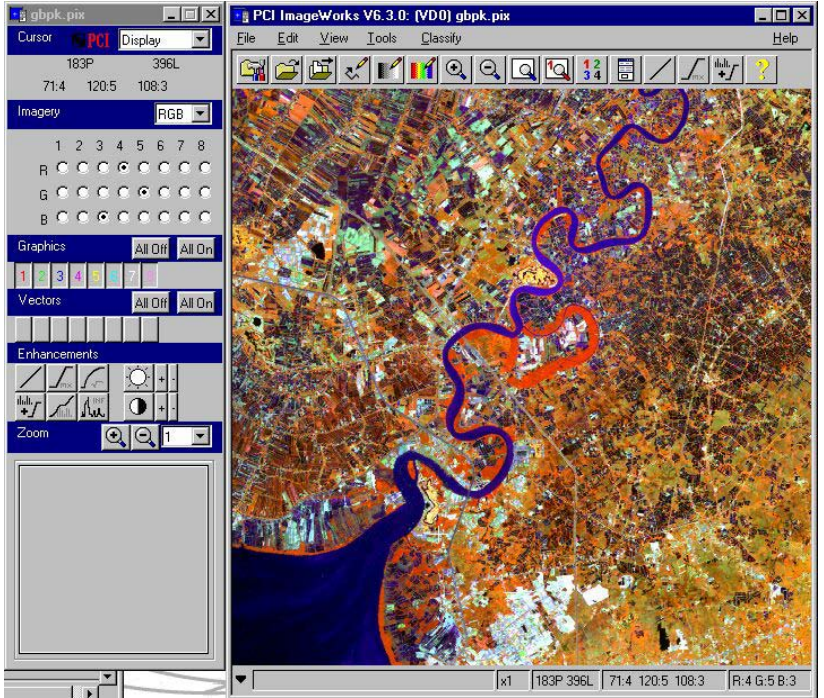Image resolution: width=824 pixels, height=698 pixels.
Task: Apply linear enhancement in the Enhancements panel
Action: [x=31, y=378]
